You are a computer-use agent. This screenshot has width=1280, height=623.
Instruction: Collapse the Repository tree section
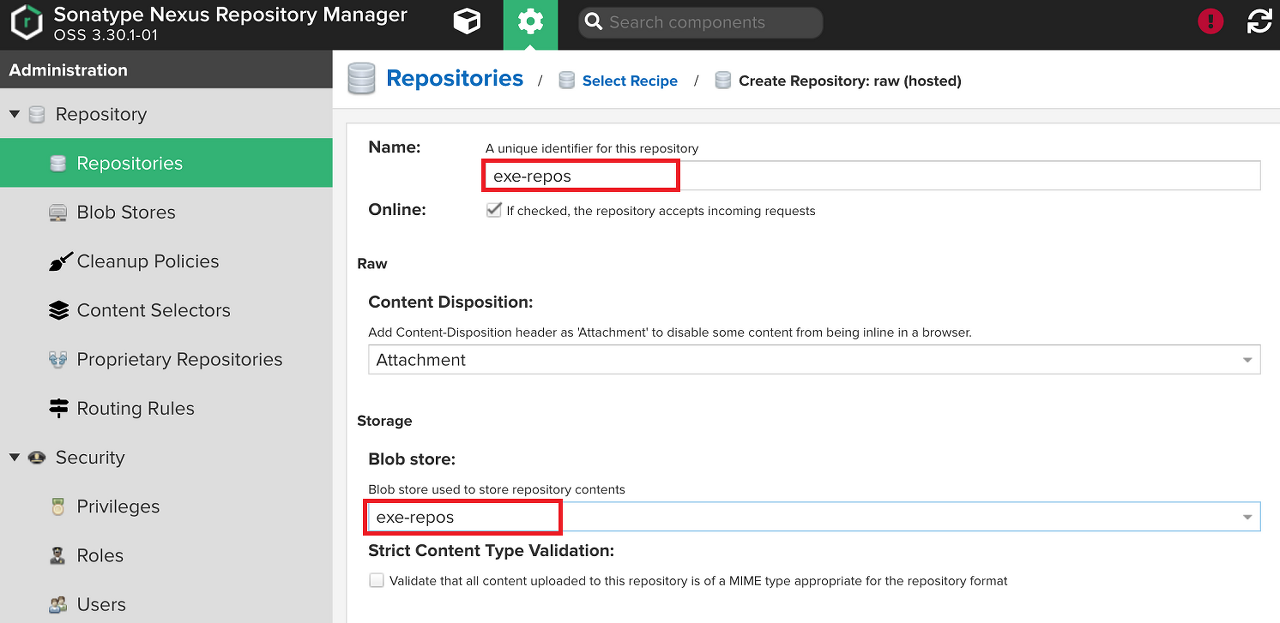click(x=14, y=115)
